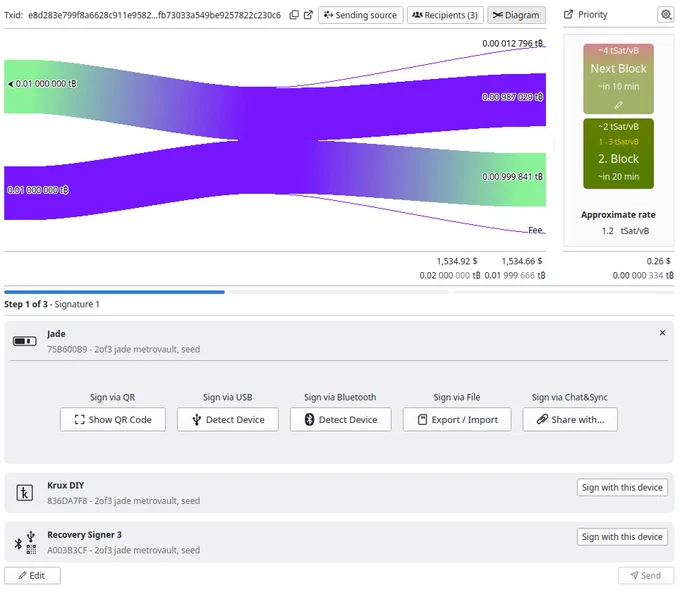Click the Approximate rate label
680x590 pixels.
click(618, 215)
